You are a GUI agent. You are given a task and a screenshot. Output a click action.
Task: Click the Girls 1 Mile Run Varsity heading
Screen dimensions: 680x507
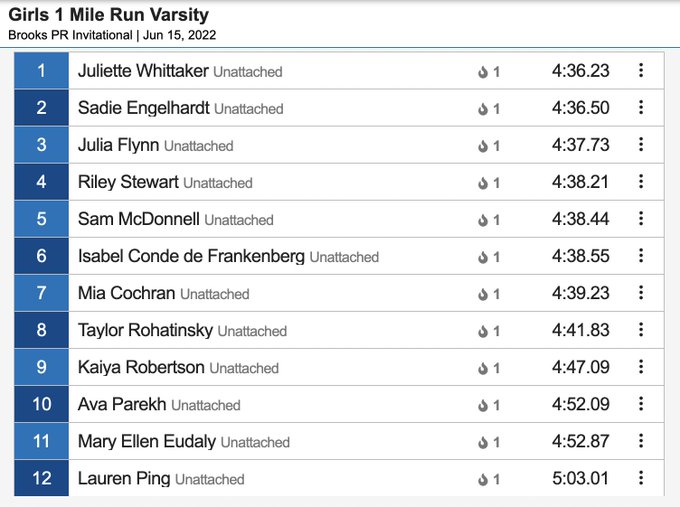click(108, 15)
